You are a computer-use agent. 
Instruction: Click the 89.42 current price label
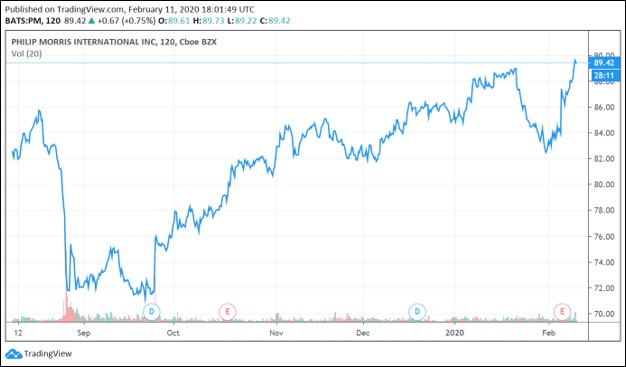[604, 63]
